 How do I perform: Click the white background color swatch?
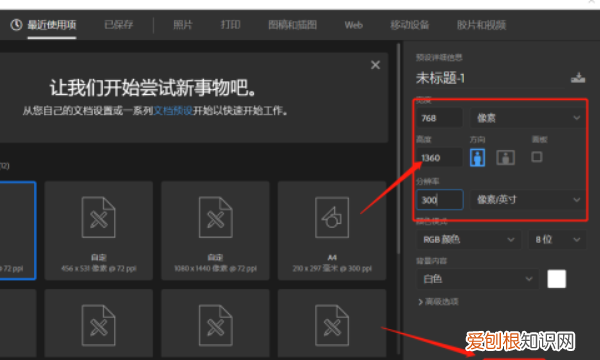coord(556,279)
